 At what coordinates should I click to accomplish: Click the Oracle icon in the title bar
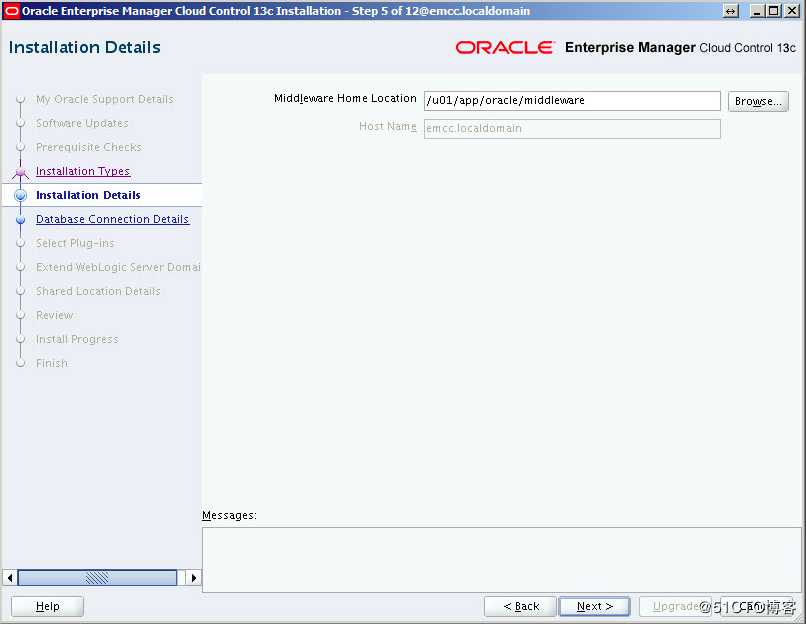pyautogui.click(x=11, y=10)
